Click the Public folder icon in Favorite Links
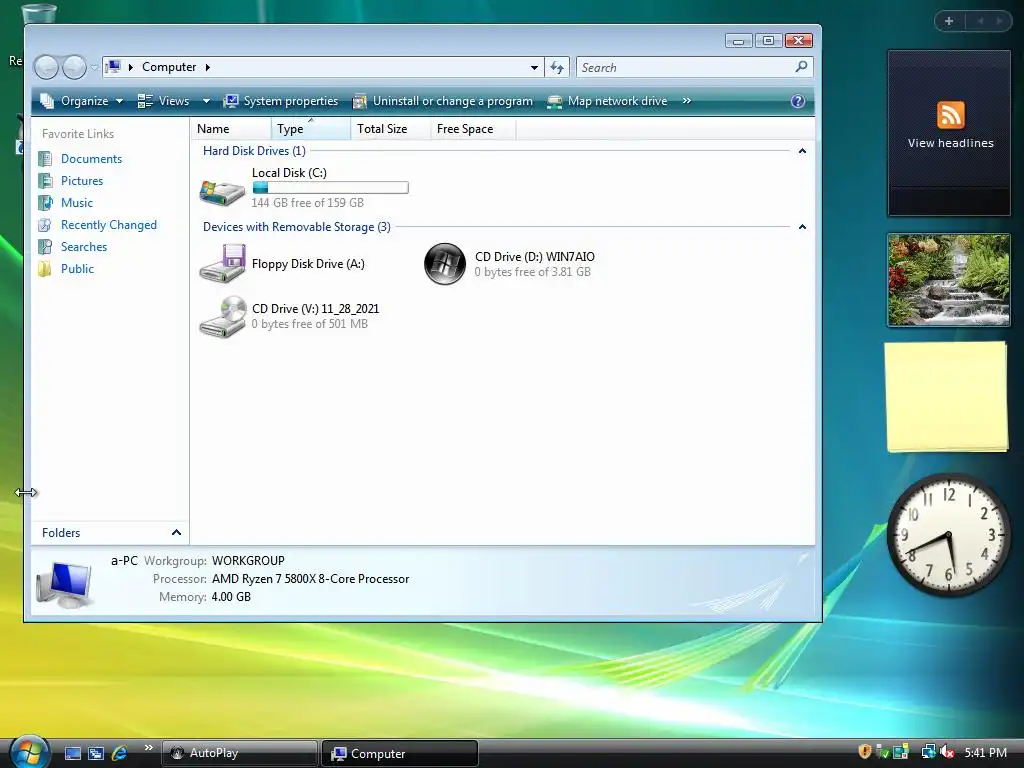This screenshot has width=1024, height=768. (x=45, y=269)
